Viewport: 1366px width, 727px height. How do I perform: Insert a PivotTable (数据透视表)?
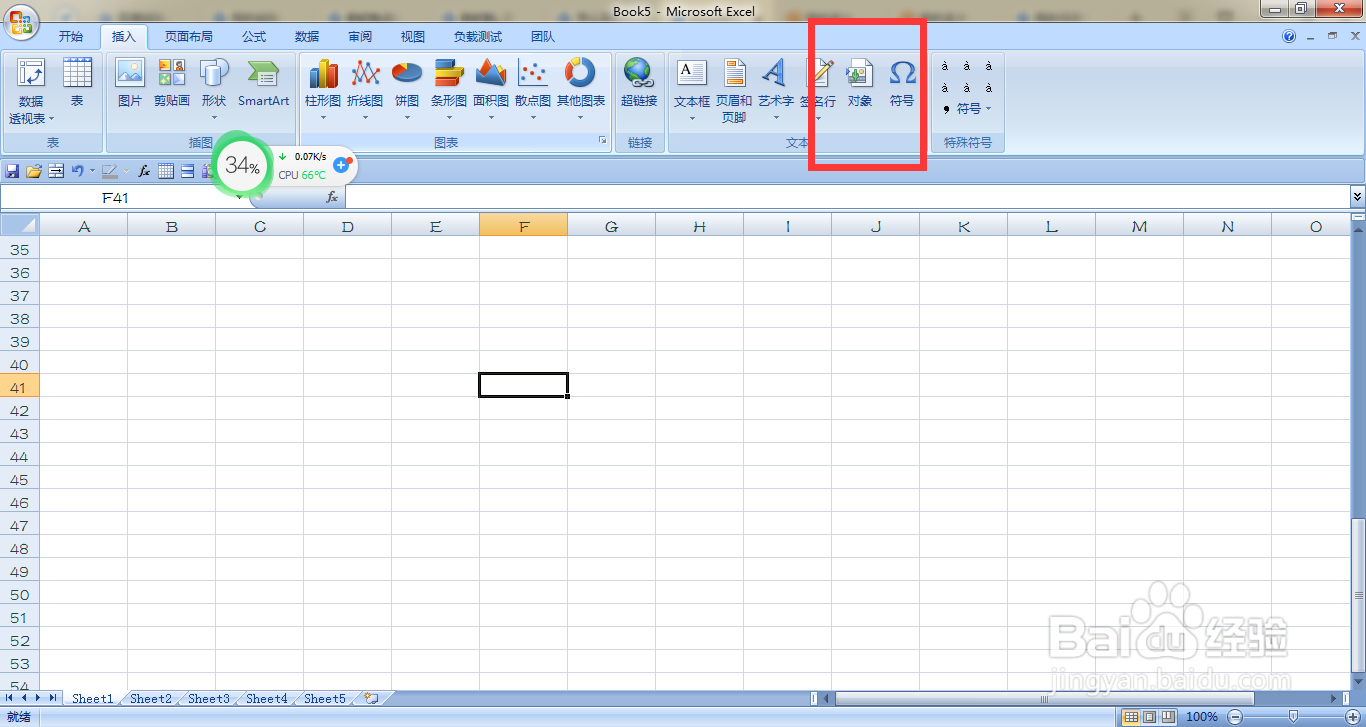click(31, 91)
